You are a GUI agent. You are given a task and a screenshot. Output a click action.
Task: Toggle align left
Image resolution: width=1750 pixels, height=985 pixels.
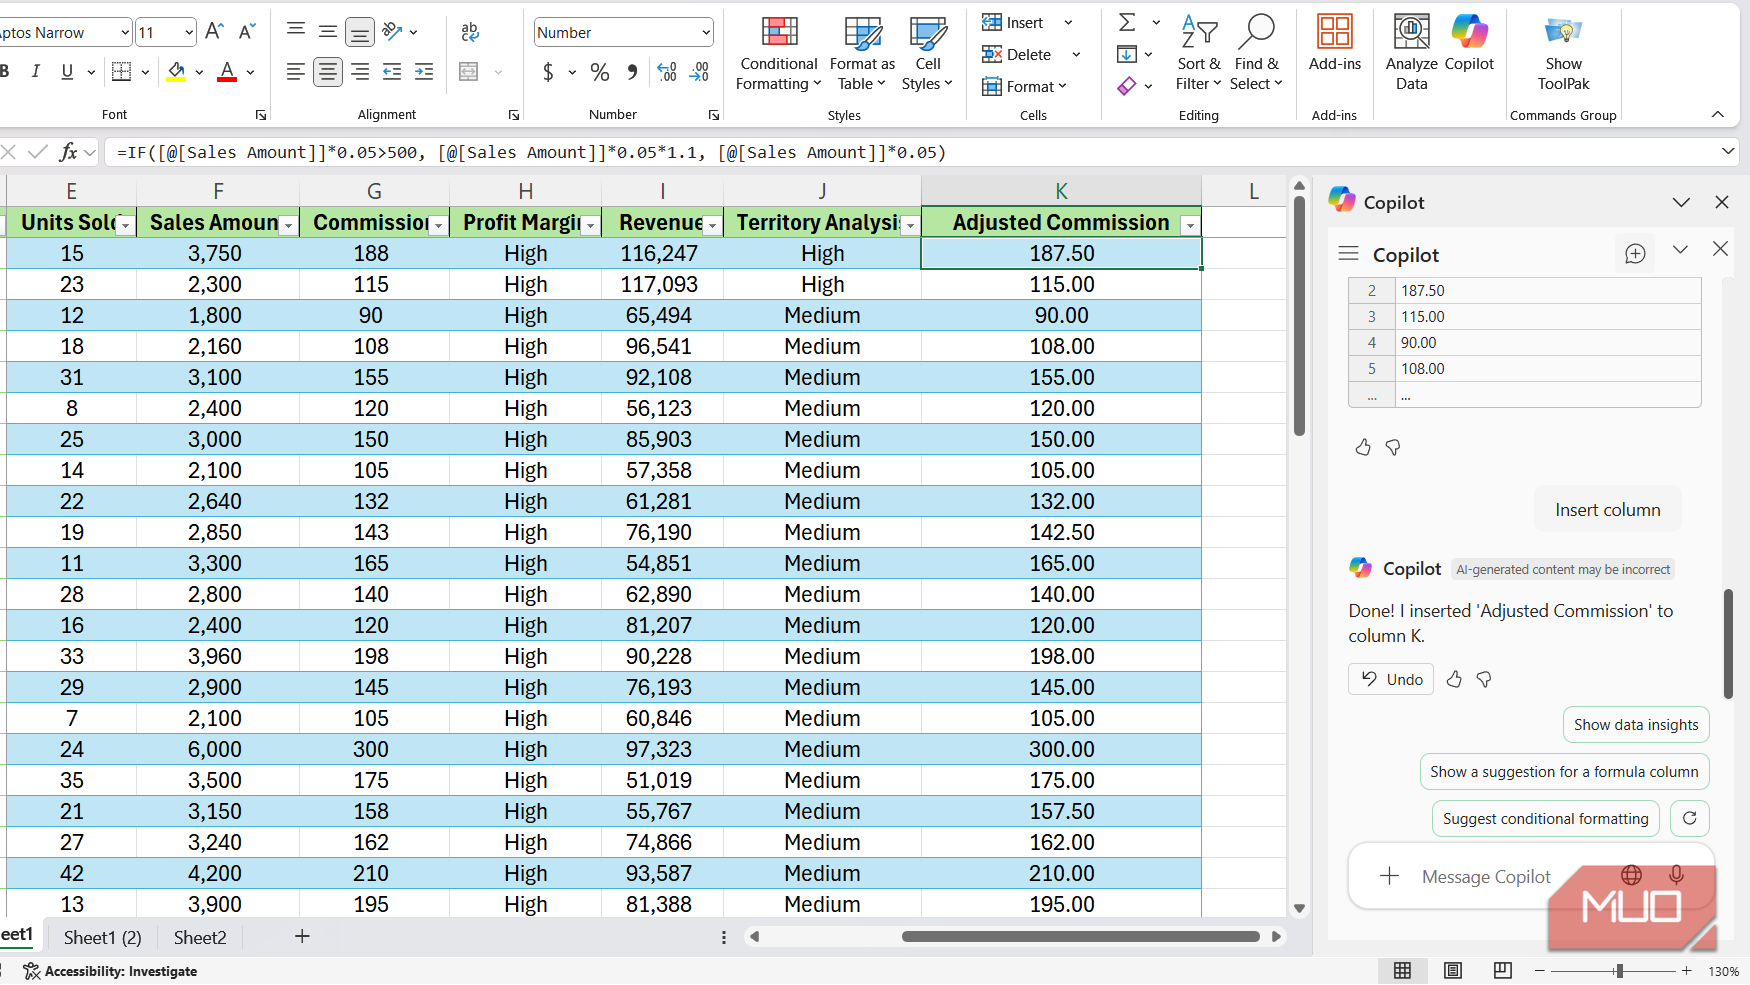pos(296,72)
